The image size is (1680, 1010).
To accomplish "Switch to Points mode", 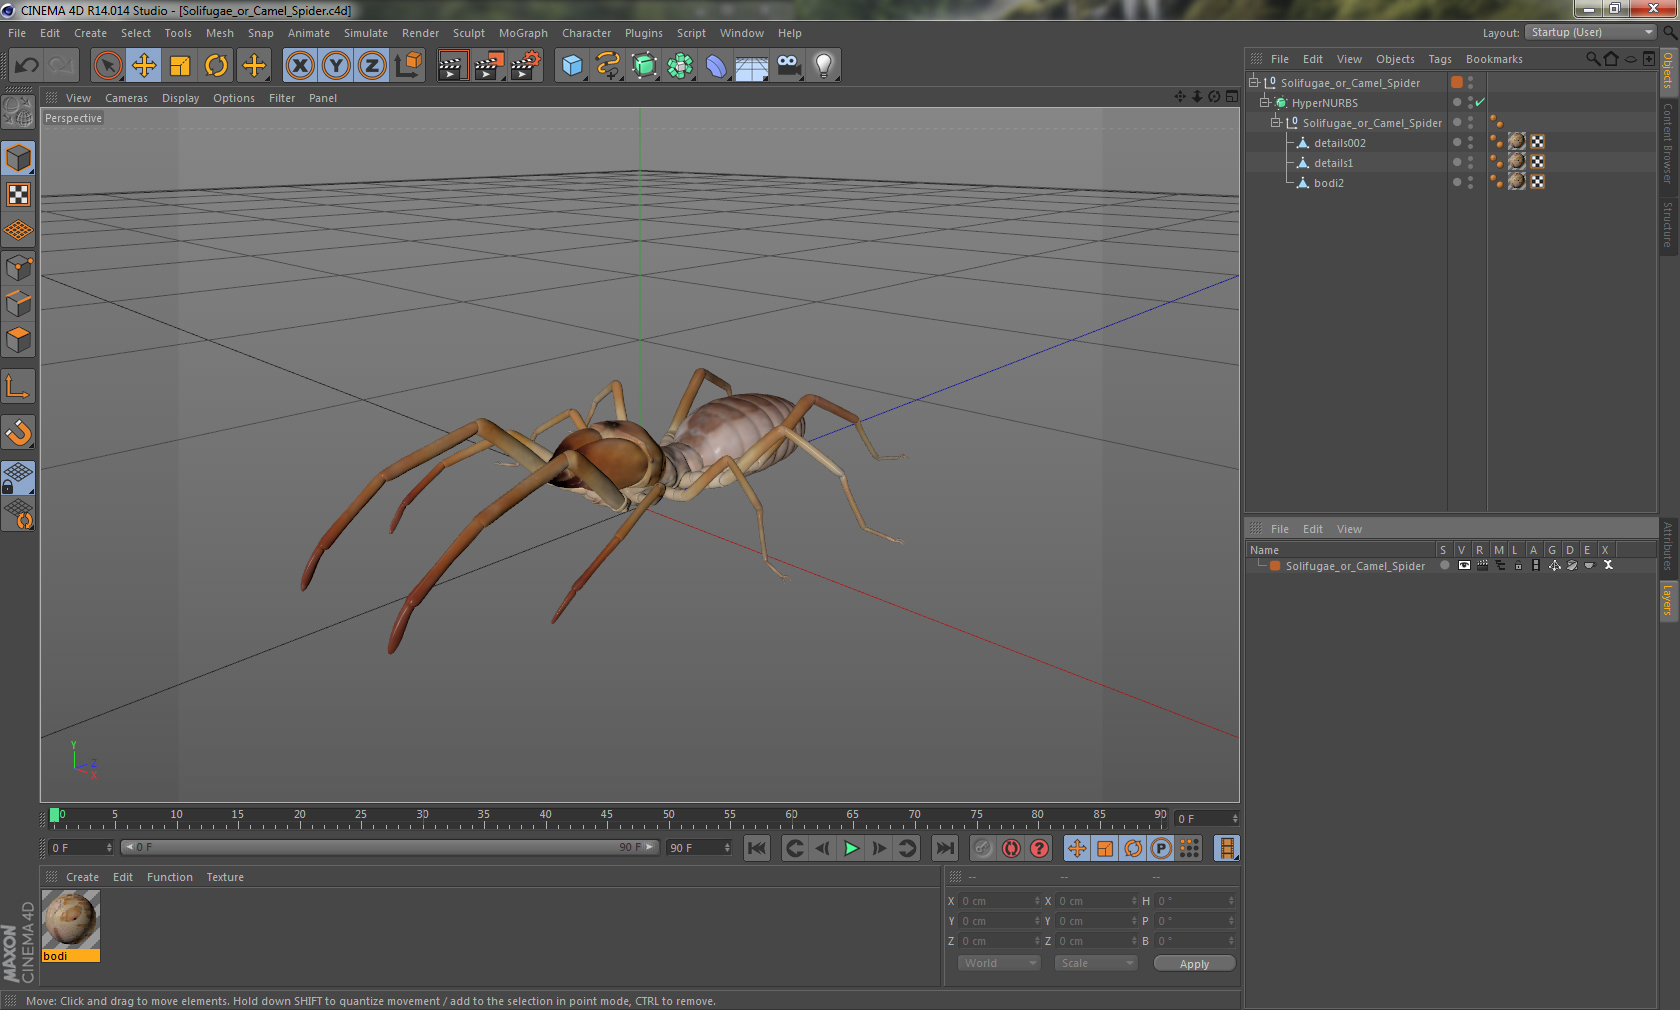I will pos(18,267).
